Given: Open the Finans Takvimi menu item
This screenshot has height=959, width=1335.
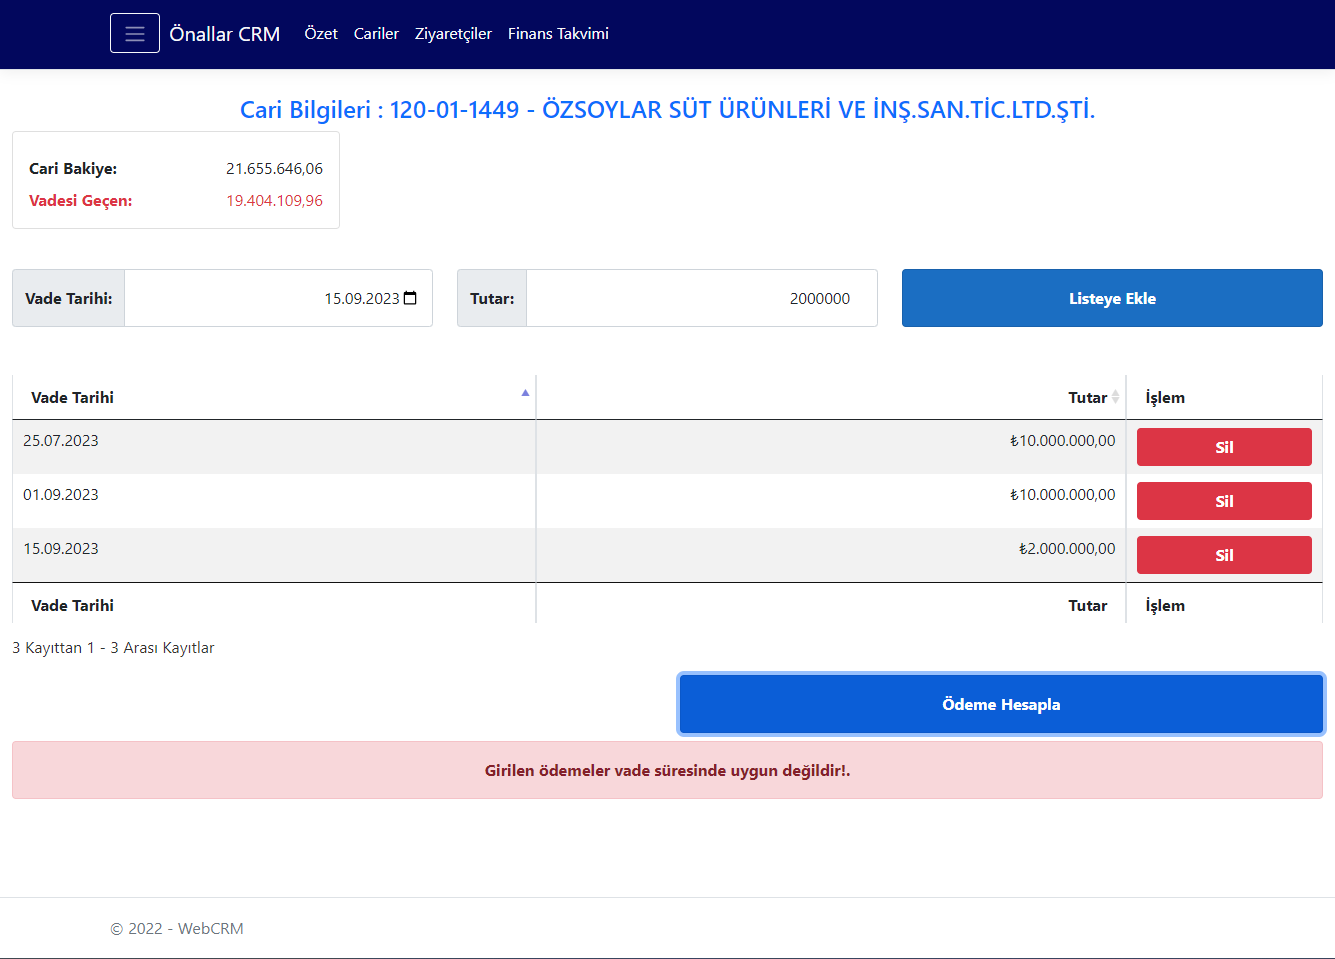Looking at the screenshot, I should click(558, 34).
